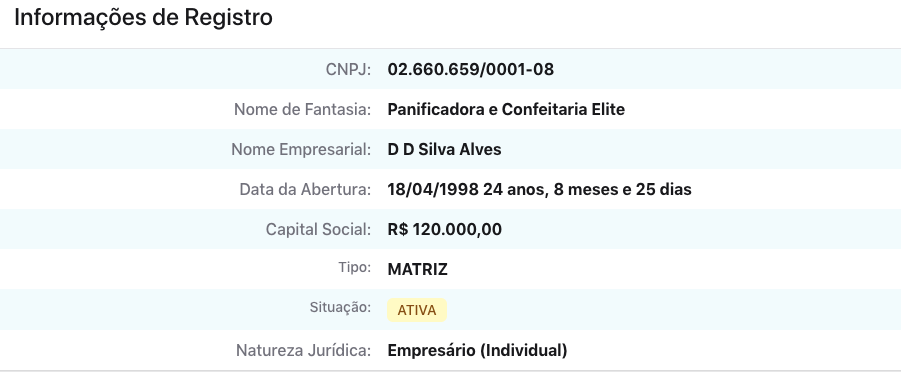This screenshot has height=372, width=901.
Task: Select the CNPJ number 02.660.659/0001-08
Action: tap(471, 70)
